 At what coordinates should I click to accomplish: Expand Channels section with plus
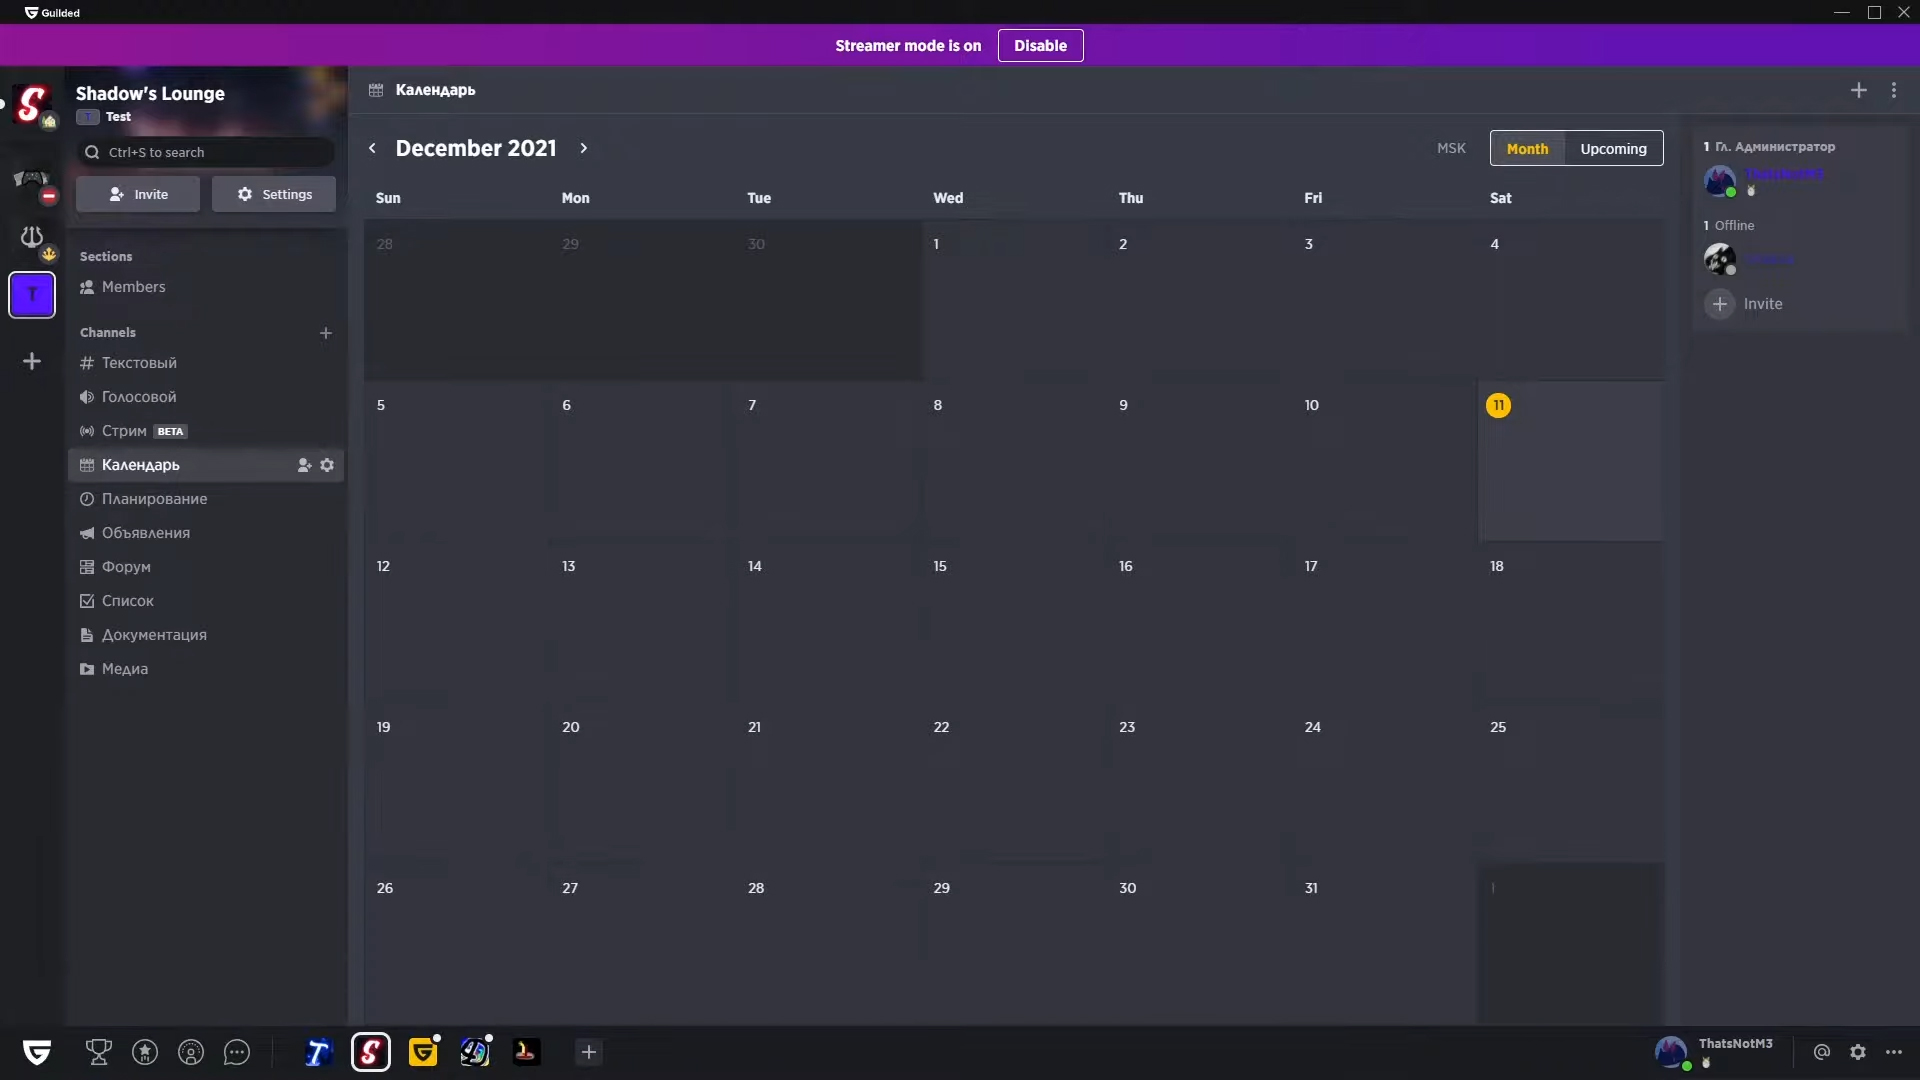tap(326, 332)
